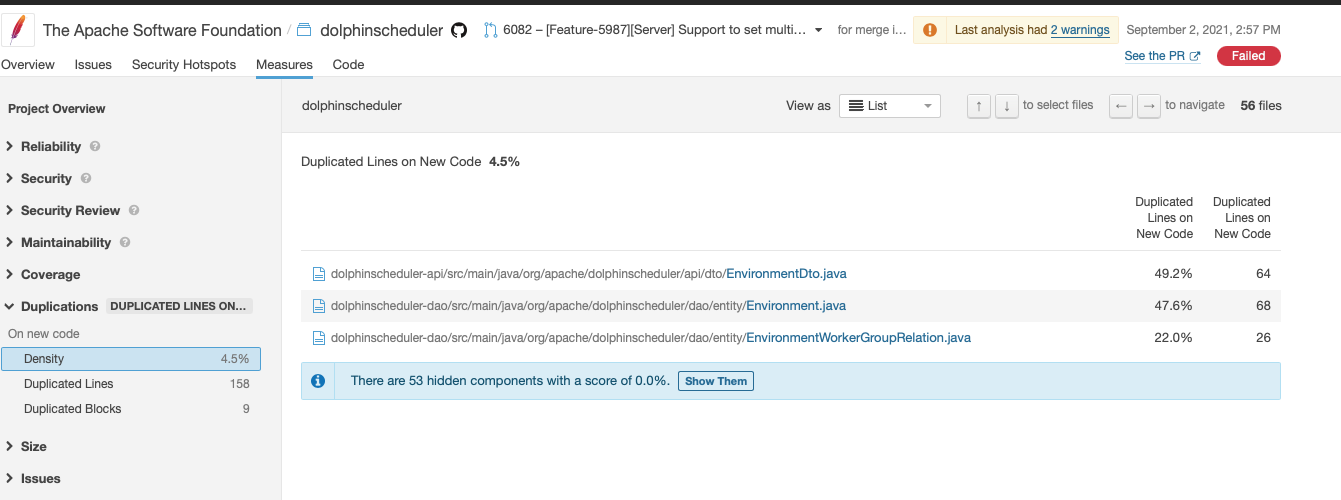Click the Apache feather logo

click(18, 30)
